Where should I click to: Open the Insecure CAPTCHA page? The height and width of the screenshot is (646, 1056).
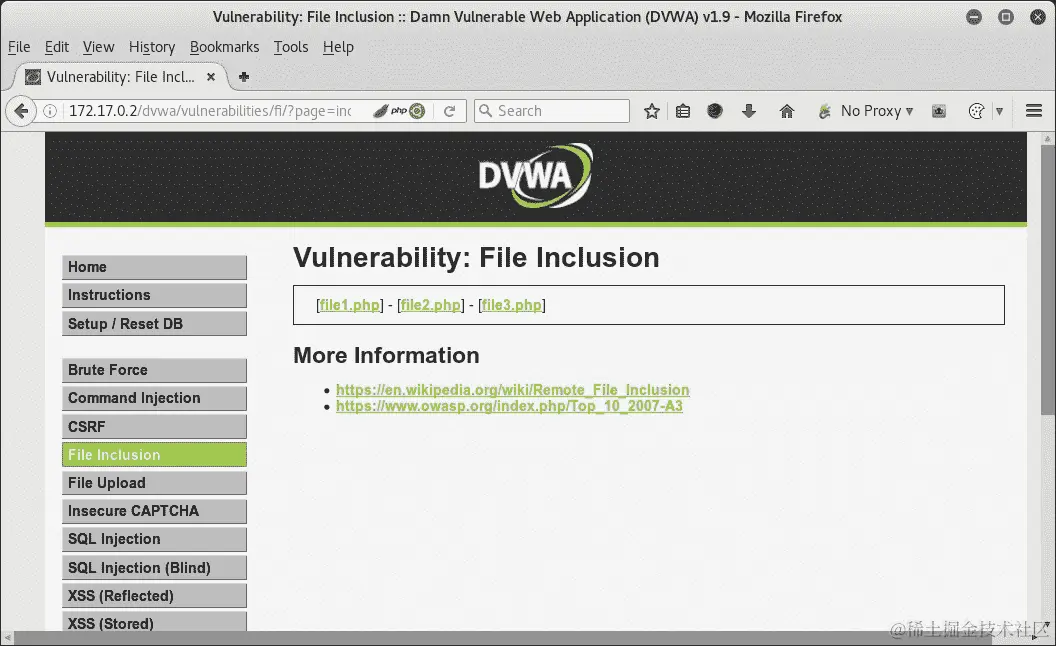tap(154, 511)
